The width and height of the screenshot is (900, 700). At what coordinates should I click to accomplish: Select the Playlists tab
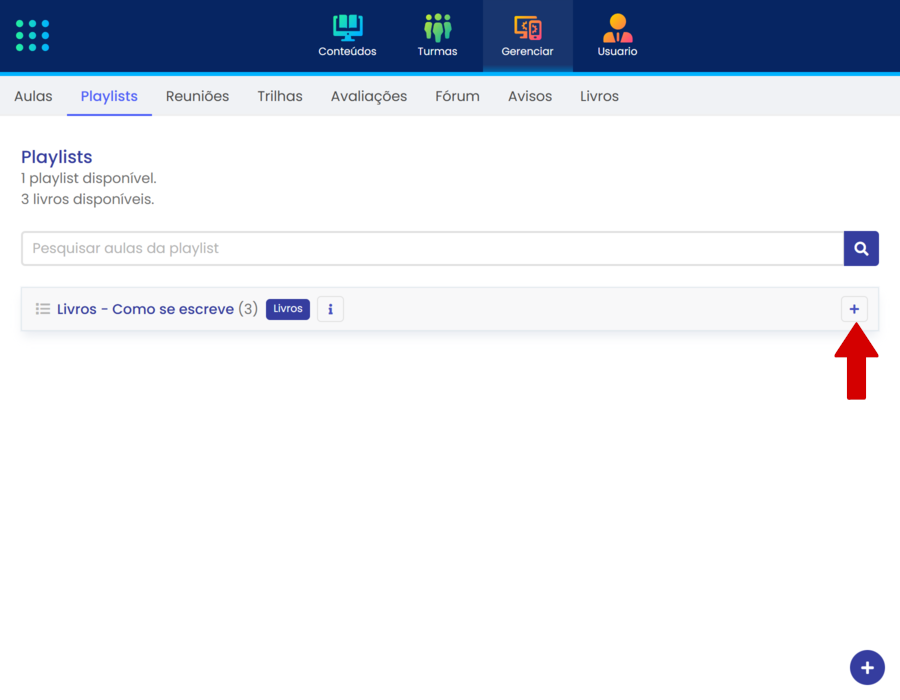click(x=109, y=96)
